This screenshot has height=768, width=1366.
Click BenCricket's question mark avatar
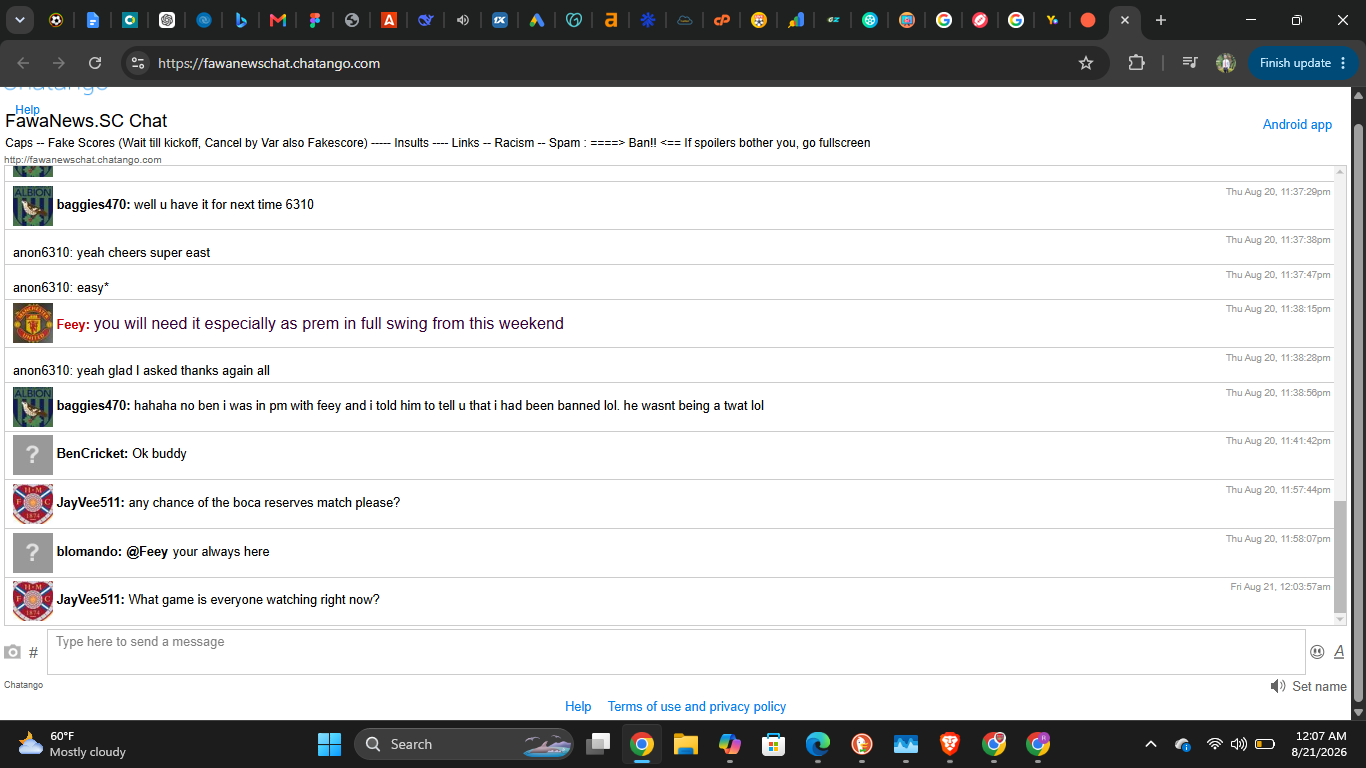click(33, 455)
